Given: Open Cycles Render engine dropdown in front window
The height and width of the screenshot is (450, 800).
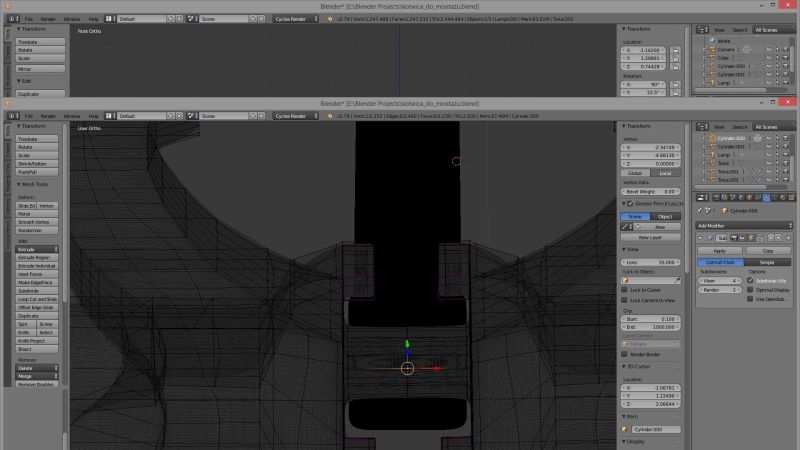Looking at the screenshot, I should pos(295,116).
